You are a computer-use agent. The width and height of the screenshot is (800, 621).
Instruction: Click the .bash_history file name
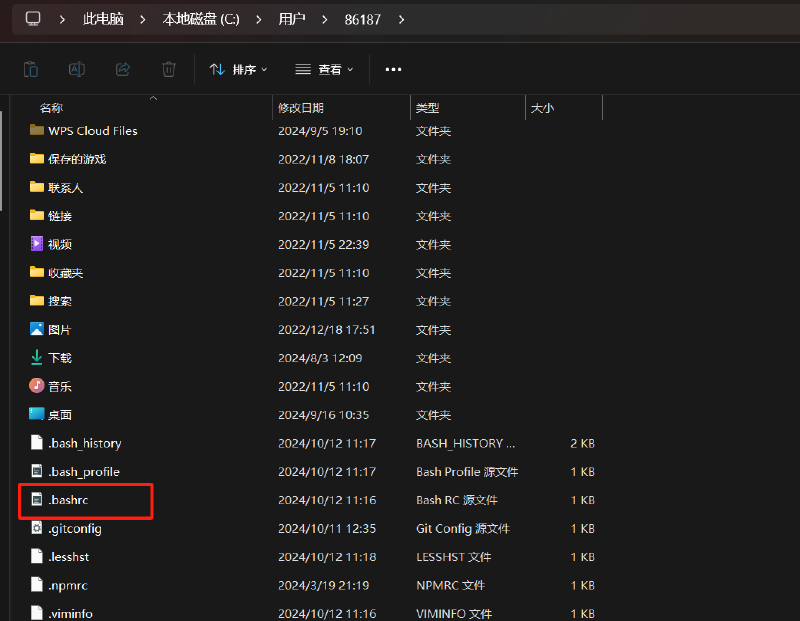pos(85,443)
